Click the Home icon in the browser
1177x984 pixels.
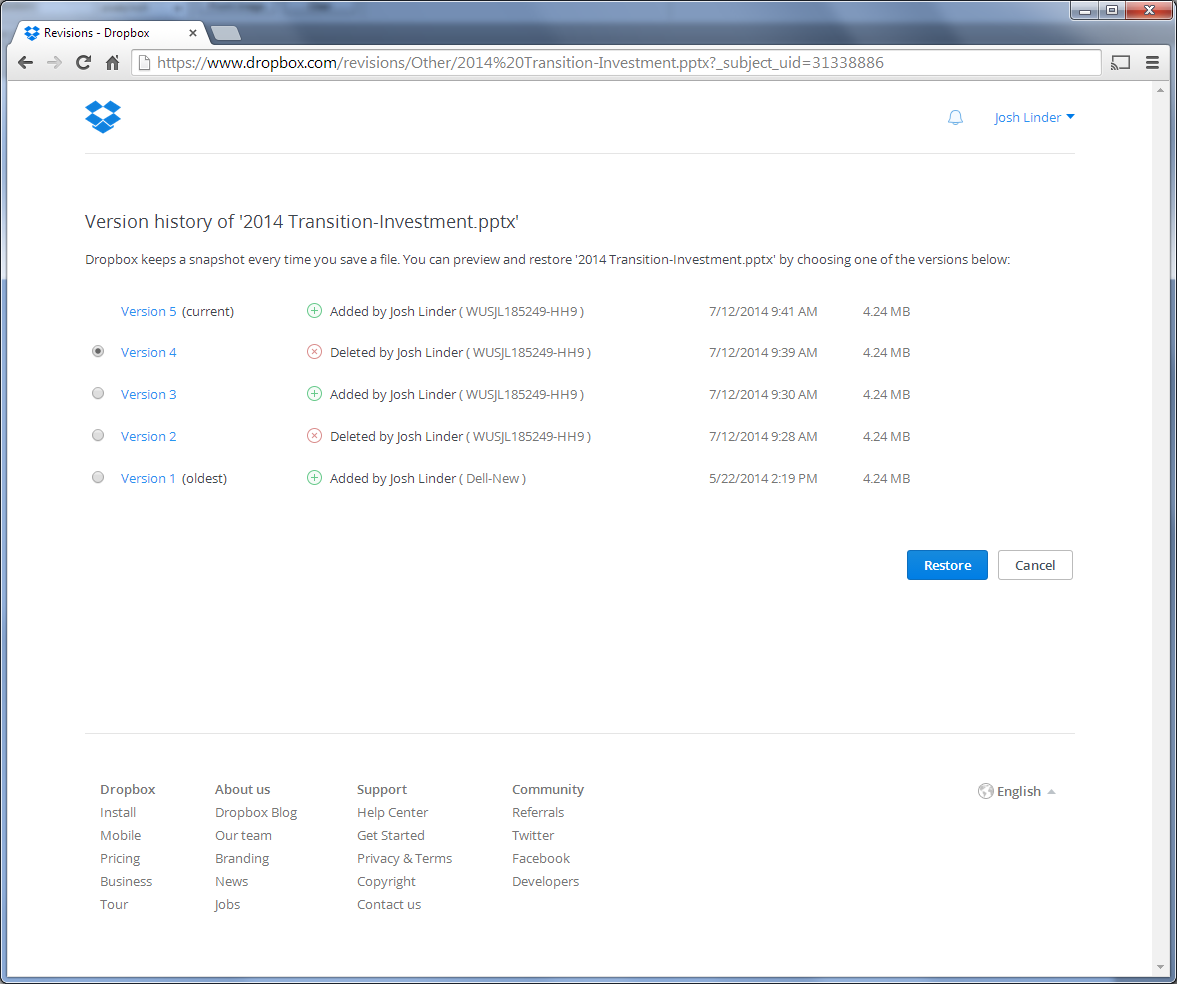[113, 61]
